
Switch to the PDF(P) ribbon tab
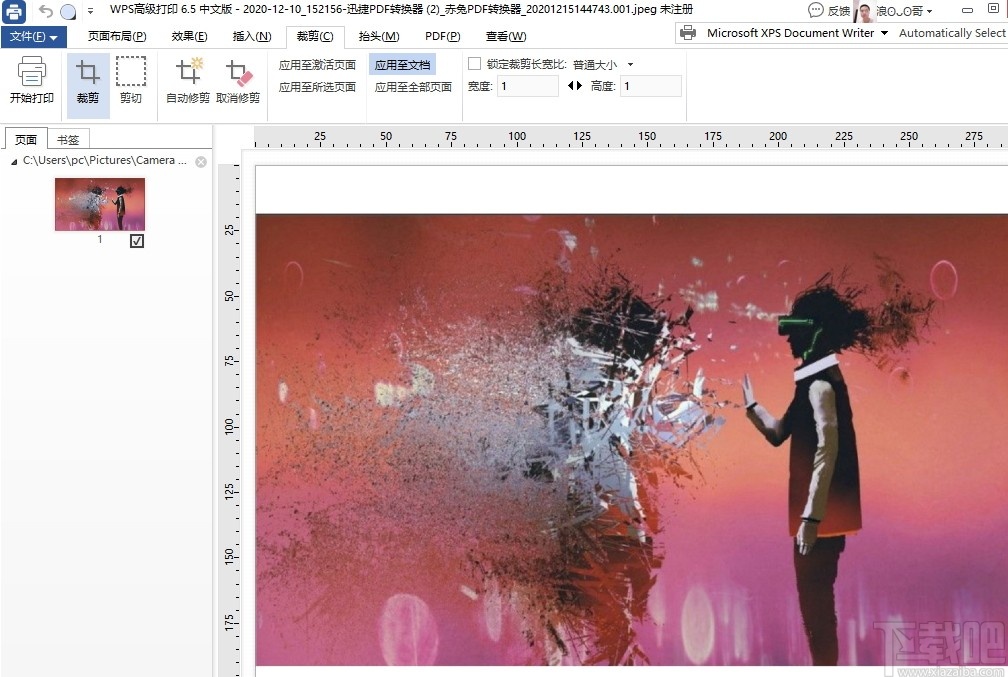click(442, 36)
